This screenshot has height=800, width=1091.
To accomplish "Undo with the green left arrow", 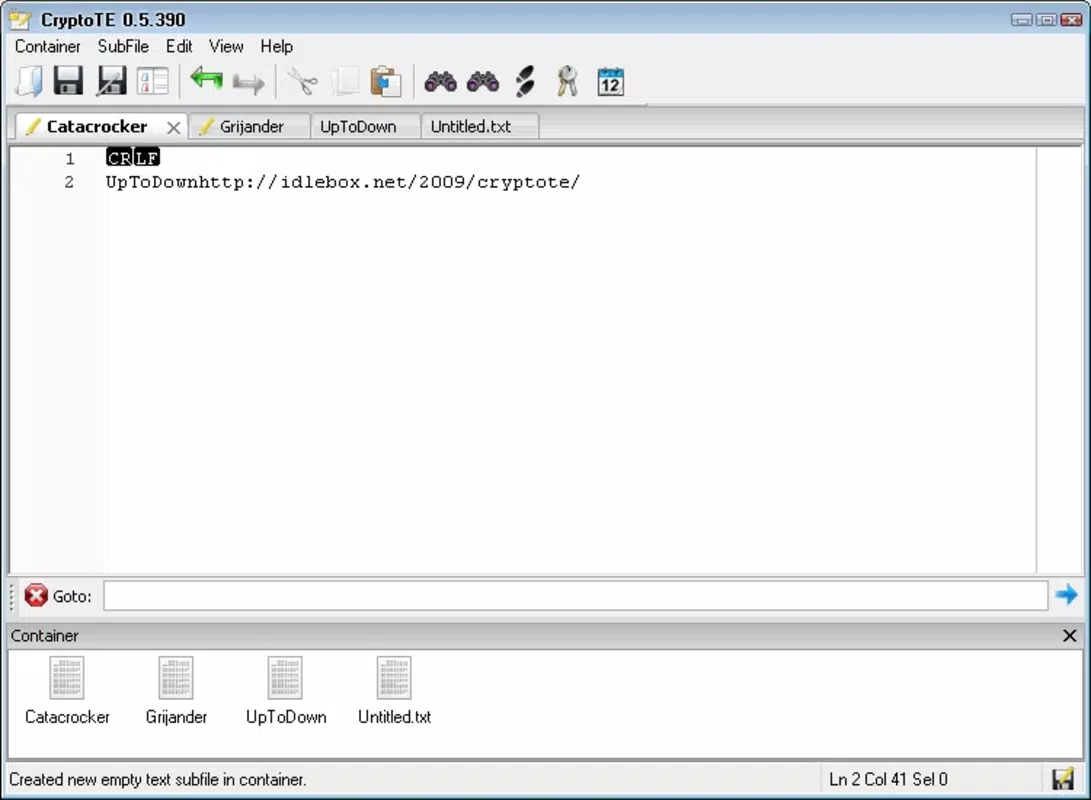I will pyautogui.click(x=207, y=79).
